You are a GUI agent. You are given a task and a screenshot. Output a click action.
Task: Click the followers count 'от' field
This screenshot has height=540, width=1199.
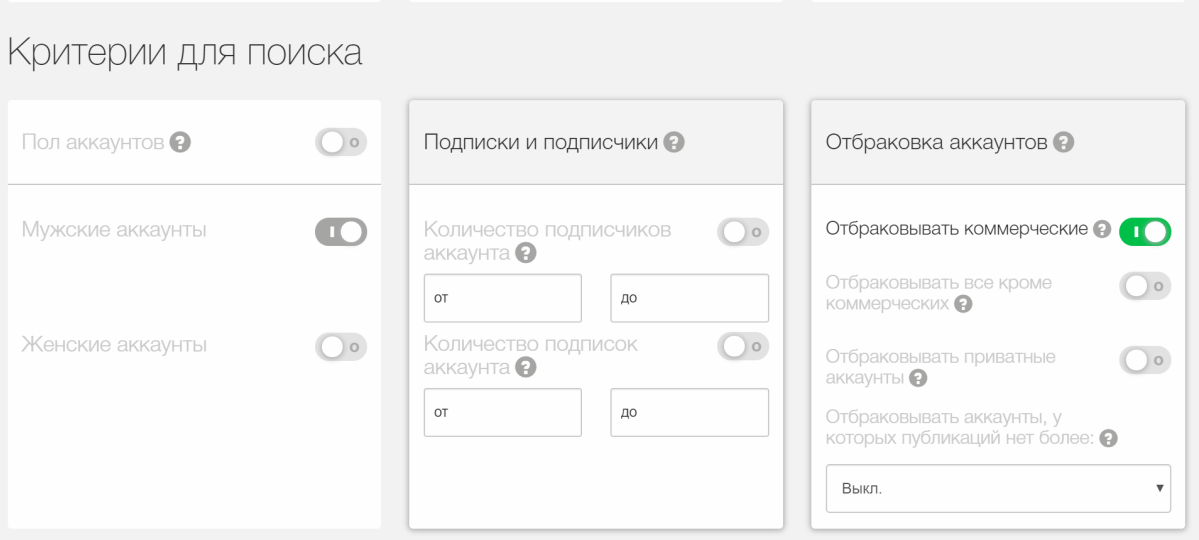[502, 298]
